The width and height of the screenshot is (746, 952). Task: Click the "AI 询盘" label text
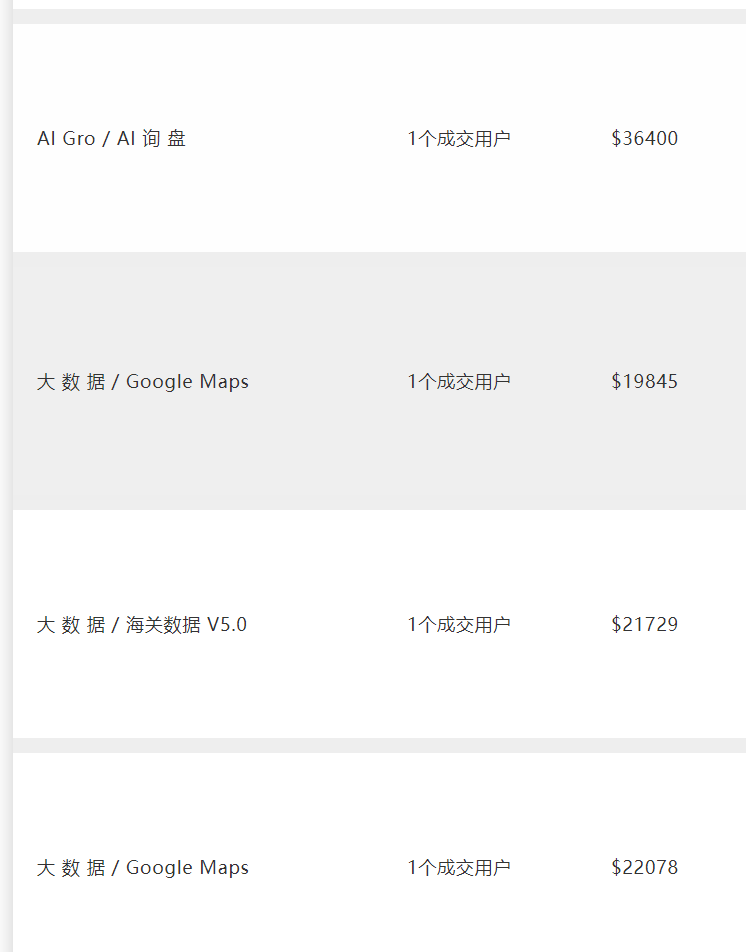click(151, 139)
